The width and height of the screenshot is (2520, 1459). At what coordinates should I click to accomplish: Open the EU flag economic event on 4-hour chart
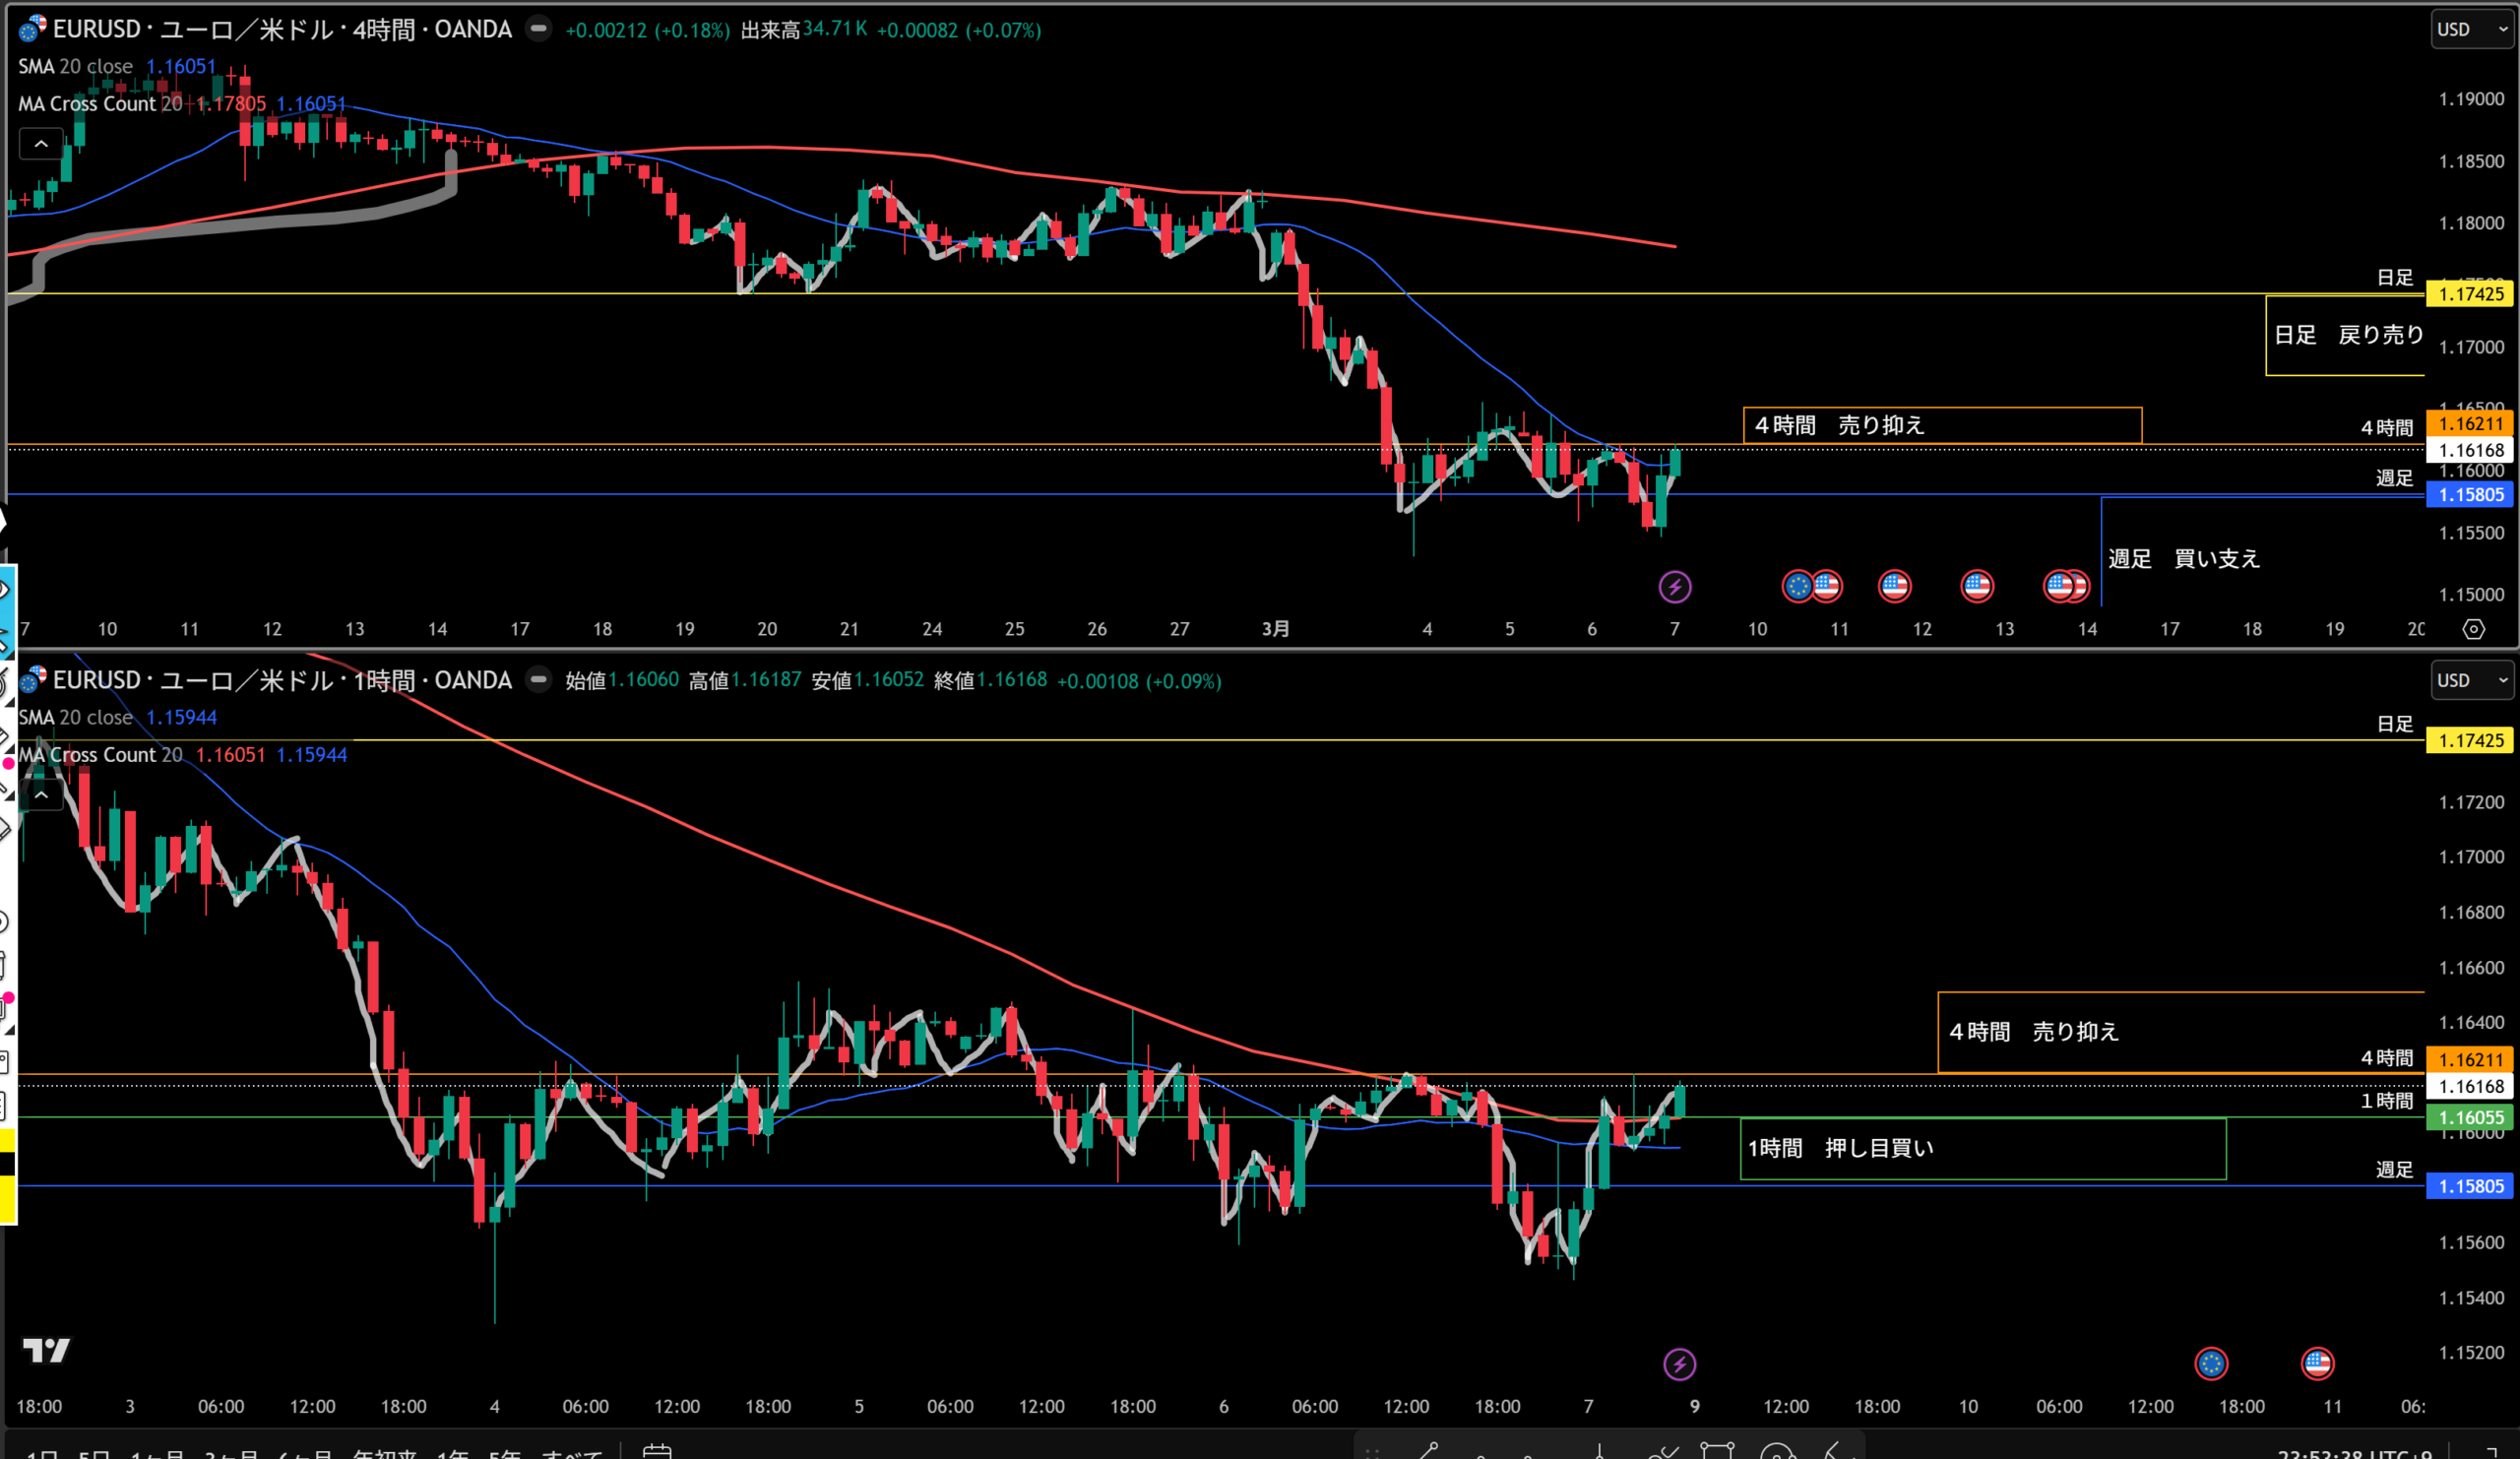pyautogui.click(x=1797, y=586)
